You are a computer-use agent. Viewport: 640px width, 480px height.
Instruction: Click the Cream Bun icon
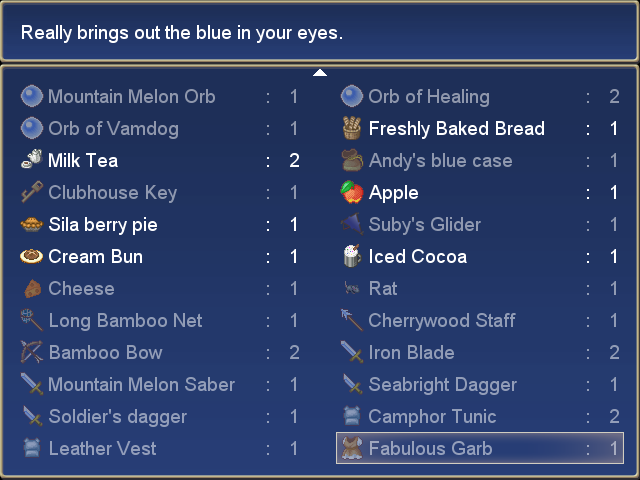point(31,256)
